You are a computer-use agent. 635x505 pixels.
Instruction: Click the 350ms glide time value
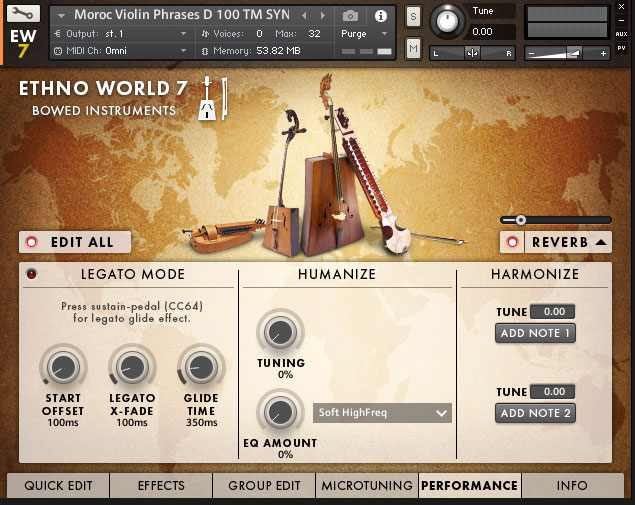[x=202, y=422]
